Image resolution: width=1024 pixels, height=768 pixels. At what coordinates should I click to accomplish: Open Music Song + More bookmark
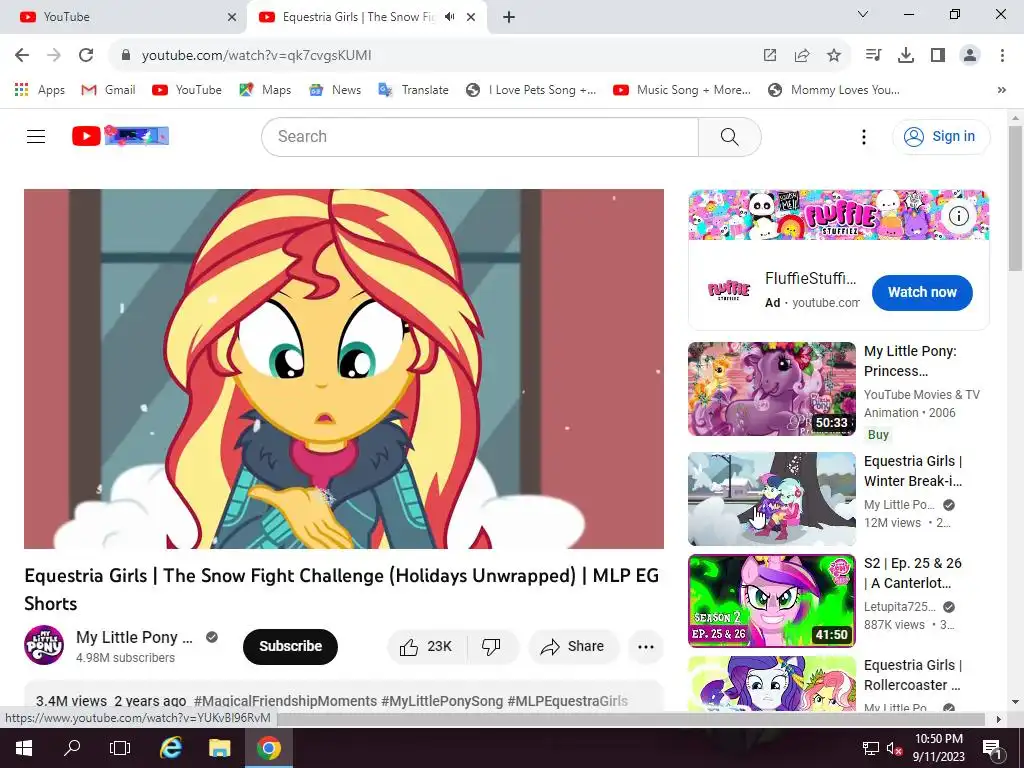[x=682, y=90]
